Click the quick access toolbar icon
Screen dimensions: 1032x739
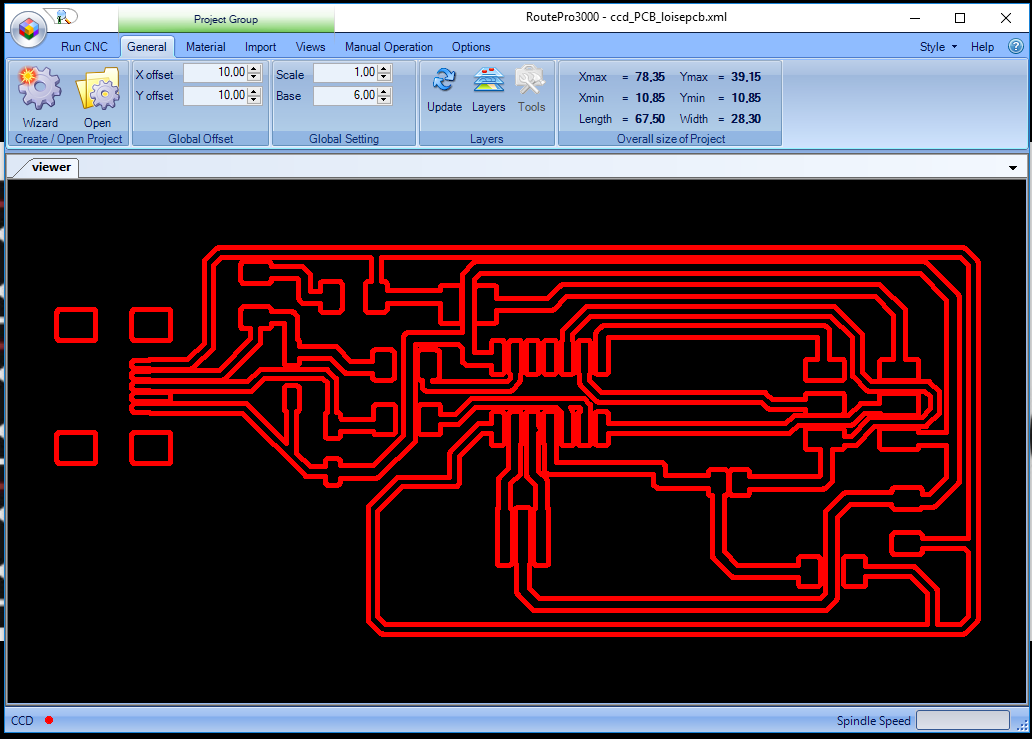tap(63, 17)
